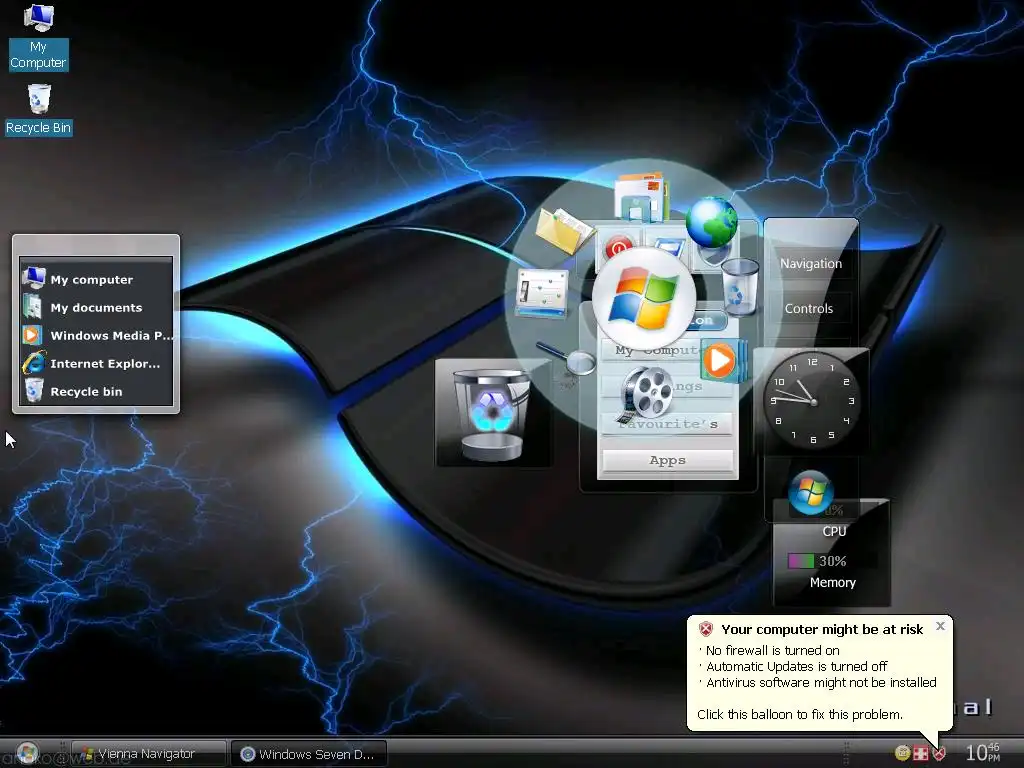Click the 'Your computer might be at risk' title
The width and height of the screenshot is (1024, 768).
point(822,630)
